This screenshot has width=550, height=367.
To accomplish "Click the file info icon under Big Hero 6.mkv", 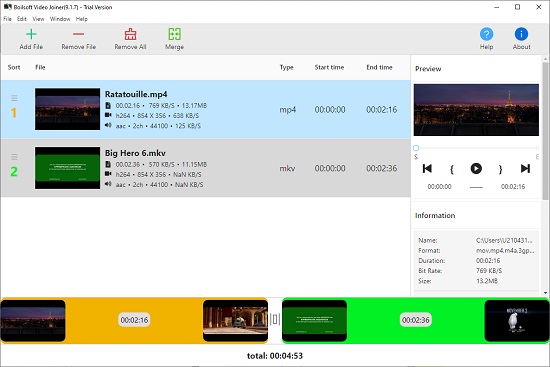I will [108, 164].
